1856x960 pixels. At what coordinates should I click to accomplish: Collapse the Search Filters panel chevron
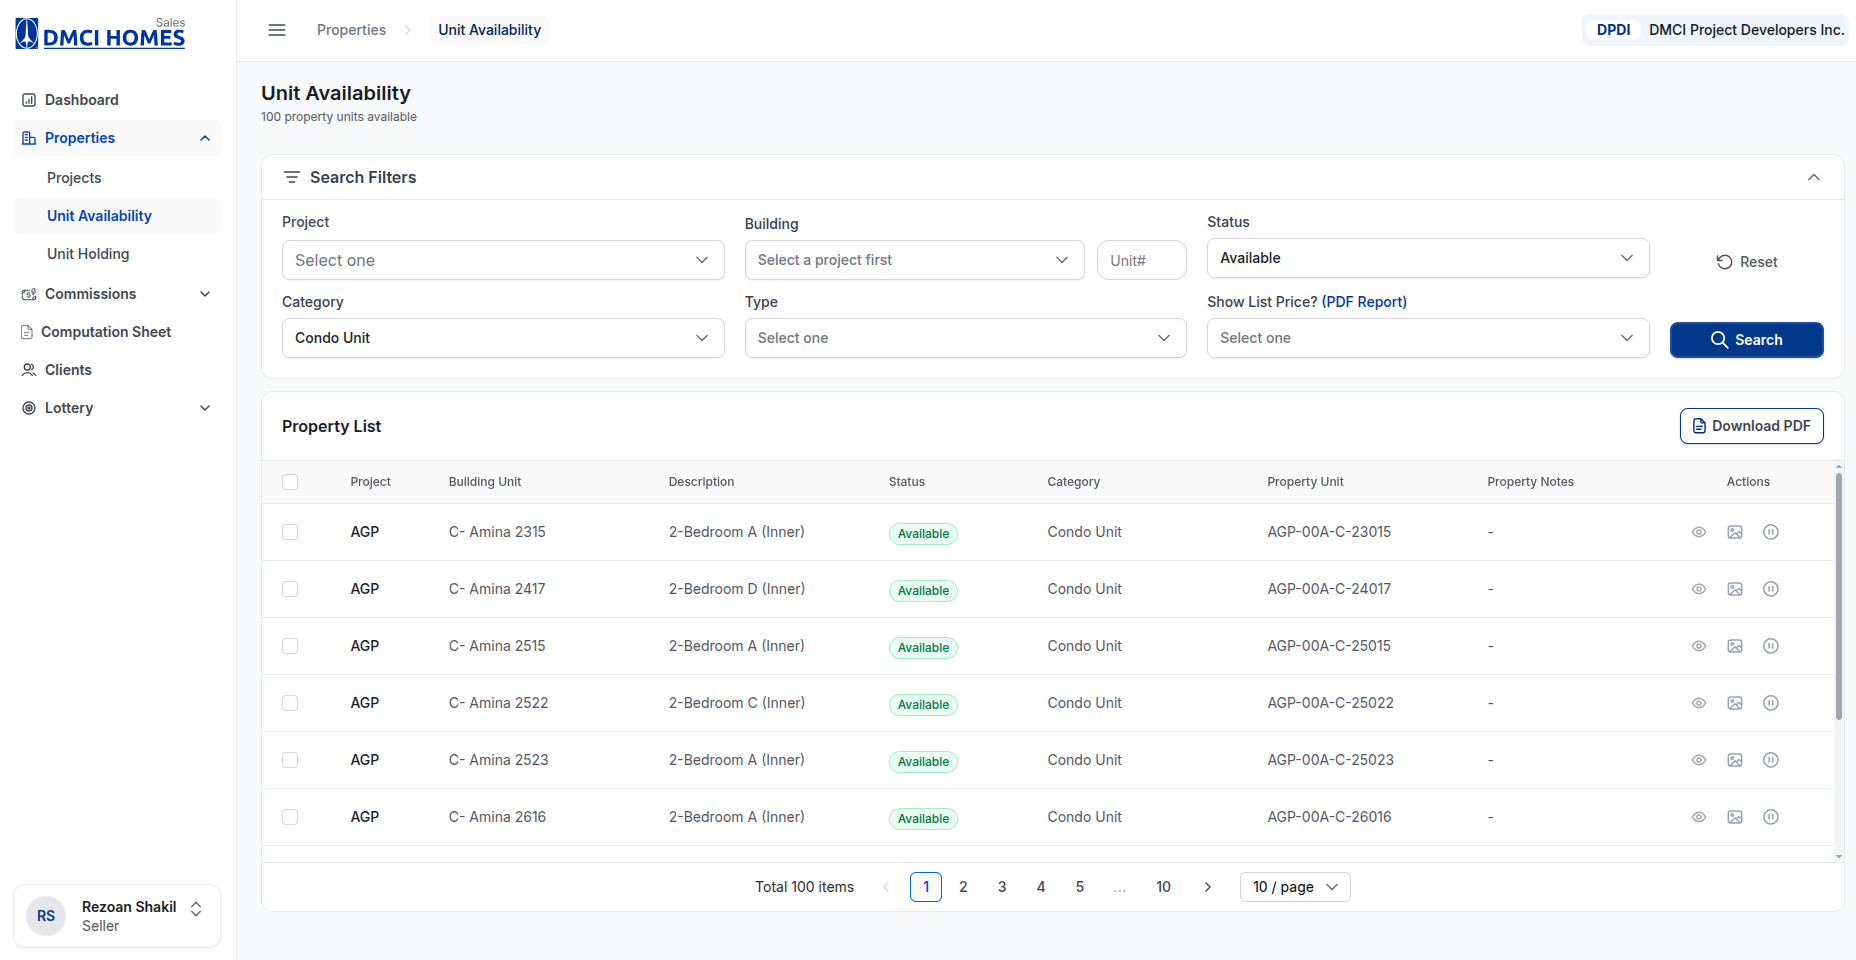coord(1813,177)
